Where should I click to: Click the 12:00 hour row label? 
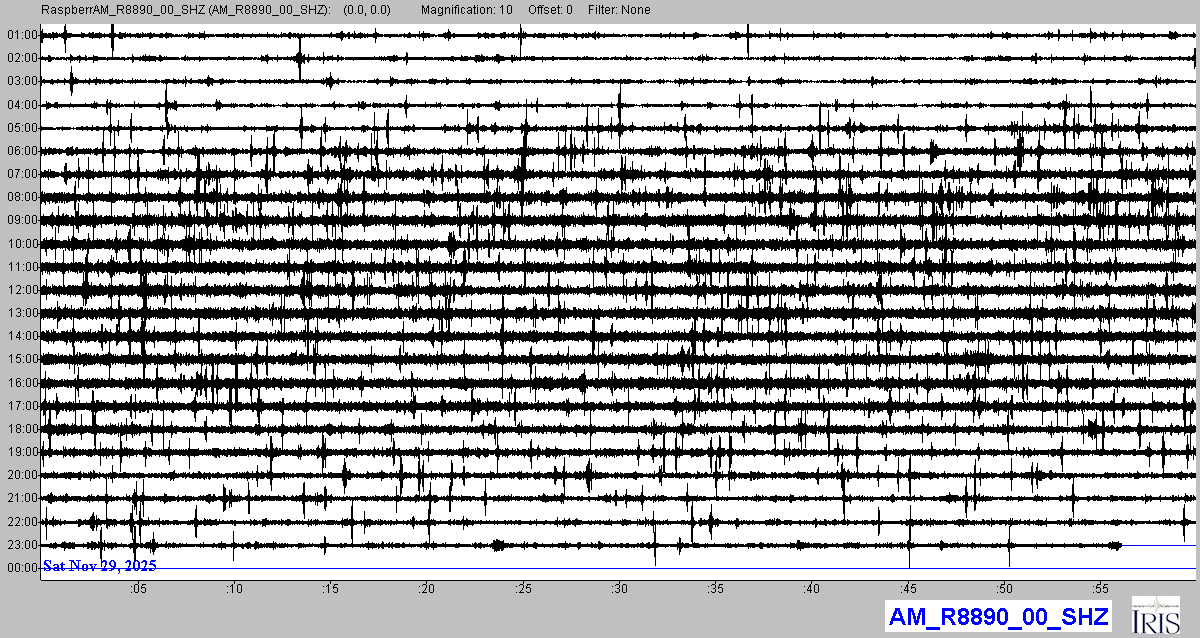click(x=21, y=290)
